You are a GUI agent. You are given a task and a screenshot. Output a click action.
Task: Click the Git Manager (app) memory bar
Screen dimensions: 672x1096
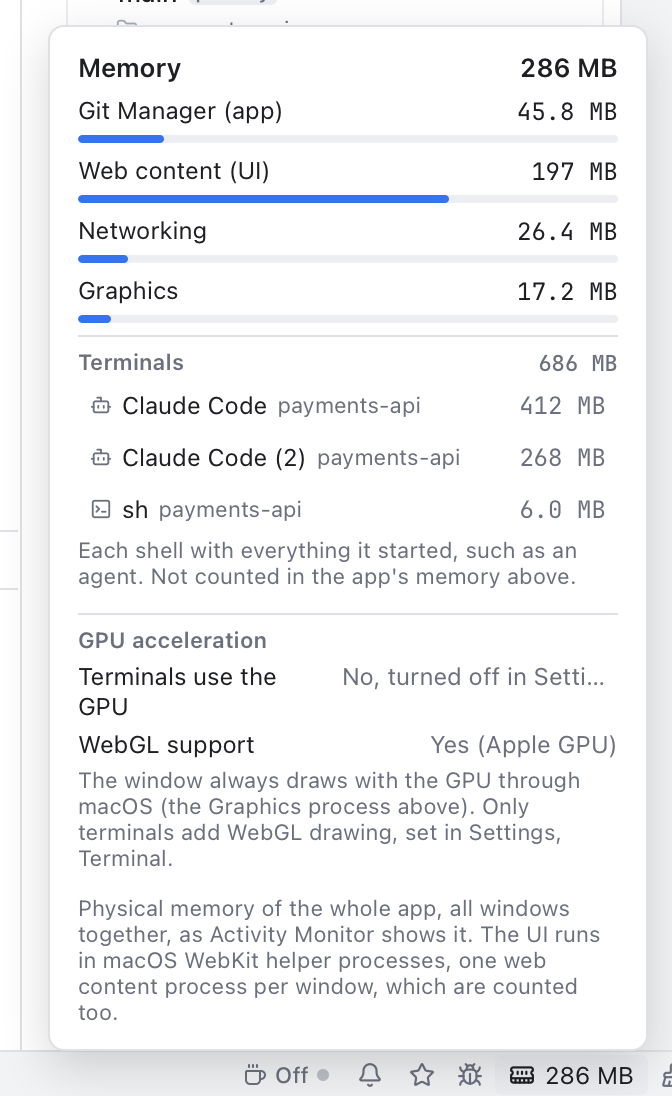click(x=348, y=139)
